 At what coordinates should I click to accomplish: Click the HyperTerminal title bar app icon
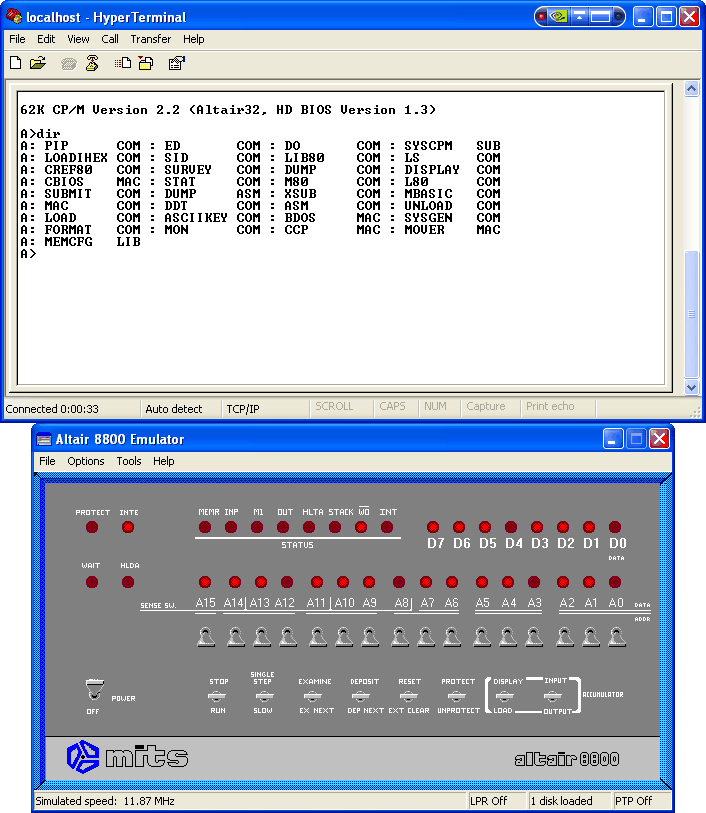click(13, 17)
